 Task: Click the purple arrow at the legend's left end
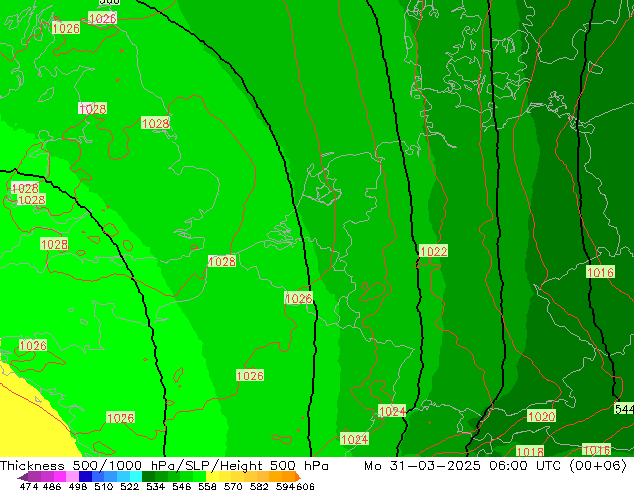[x=22, y=477]
